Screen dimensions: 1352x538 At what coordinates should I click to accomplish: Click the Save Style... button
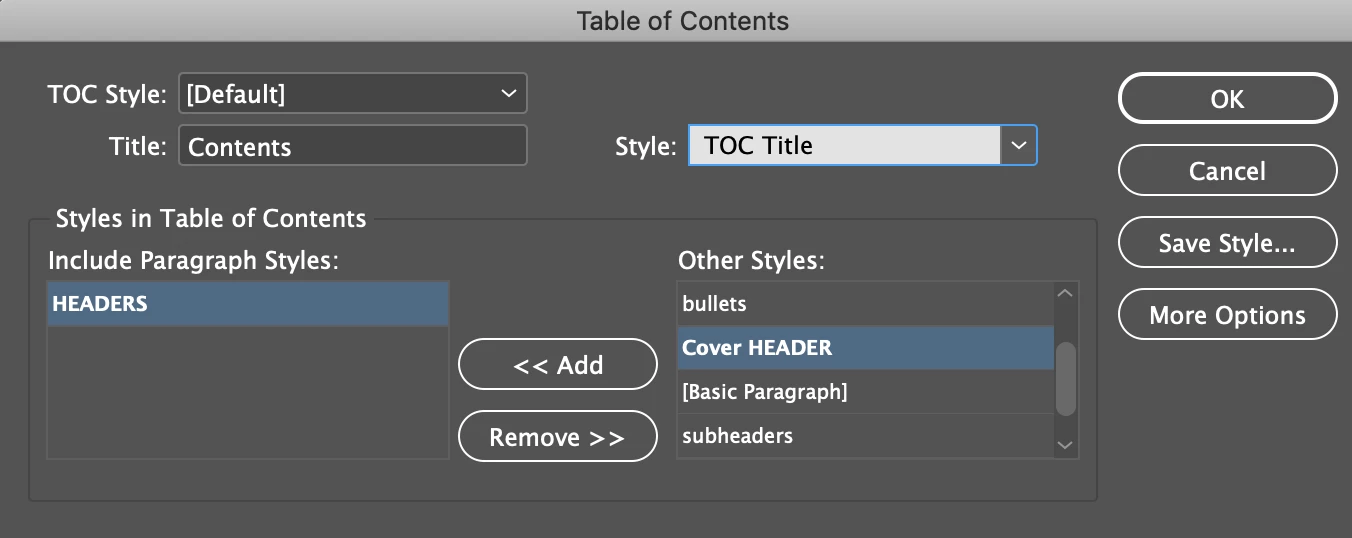1227,243
